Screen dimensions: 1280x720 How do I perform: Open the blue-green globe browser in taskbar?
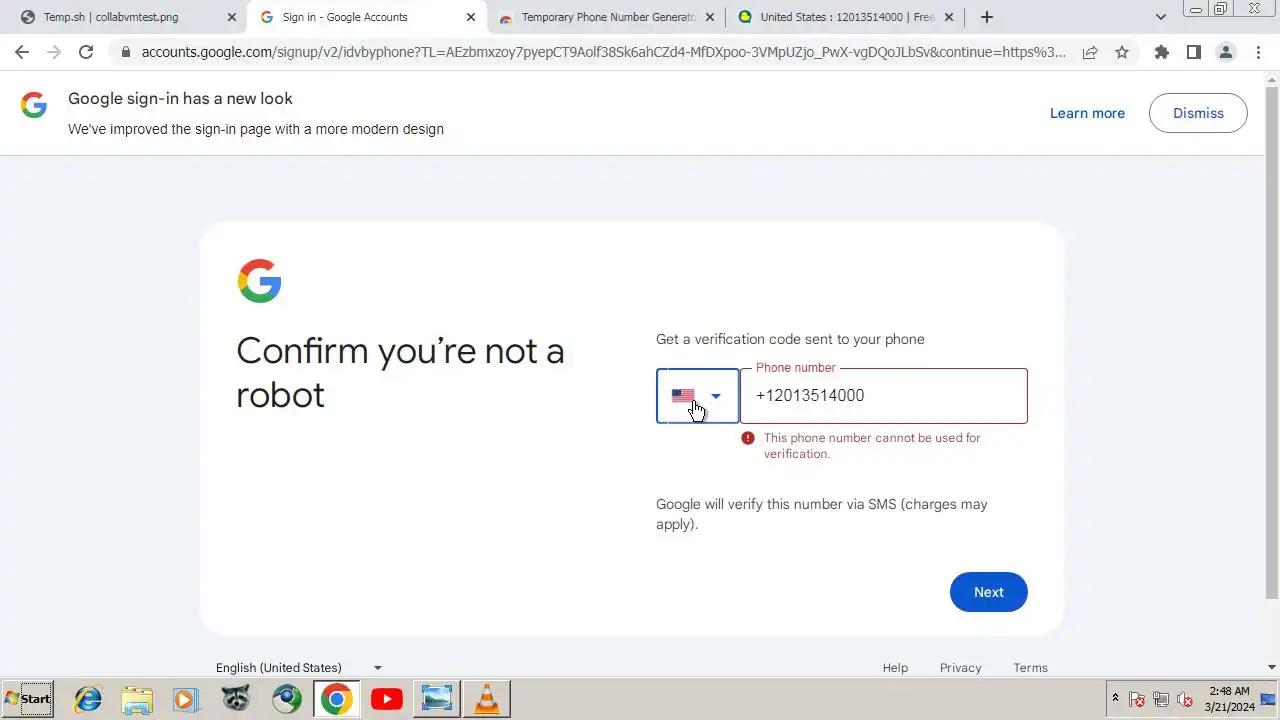pyautogui.click(x=286, y=699)
